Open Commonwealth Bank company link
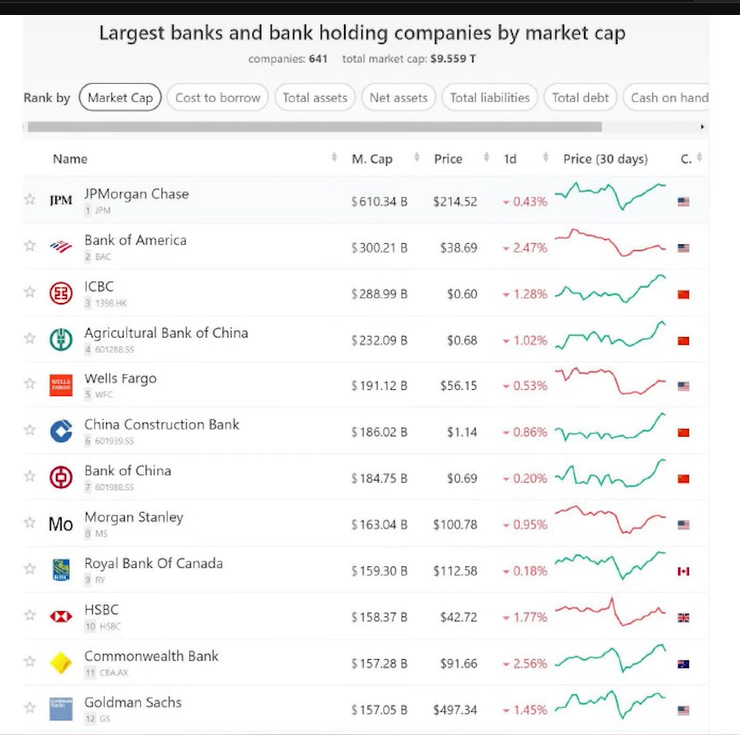The height and width of the screenshot is (754, 740). (x=151, y=656)
